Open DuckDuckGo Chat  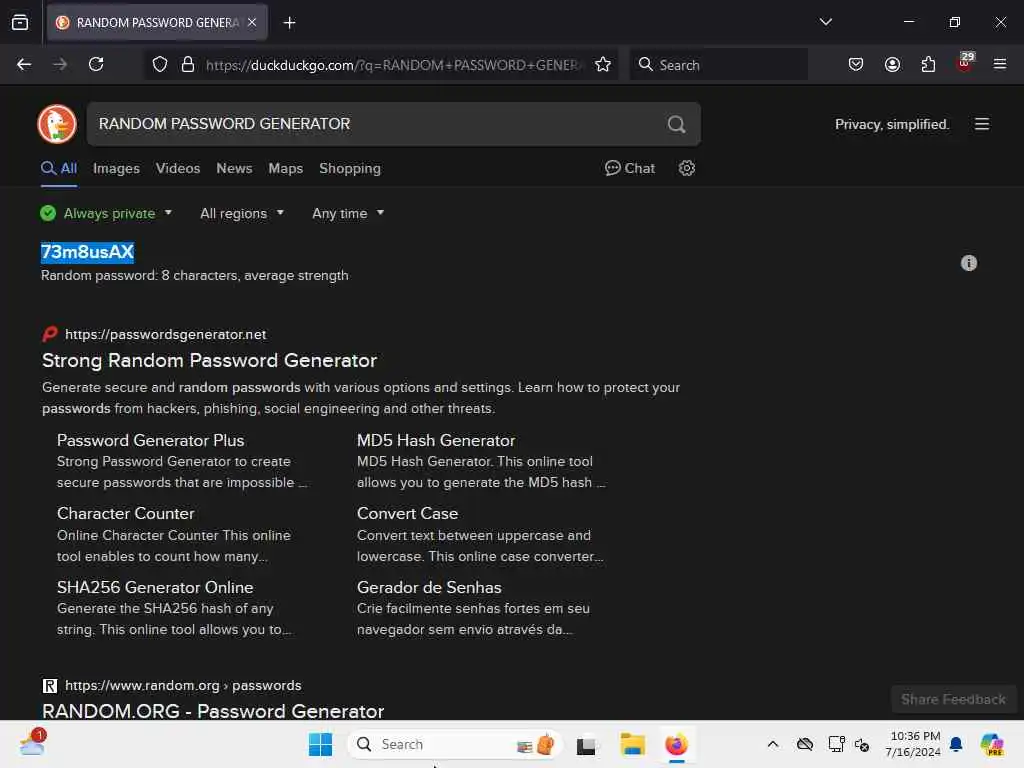pos(630,168)
